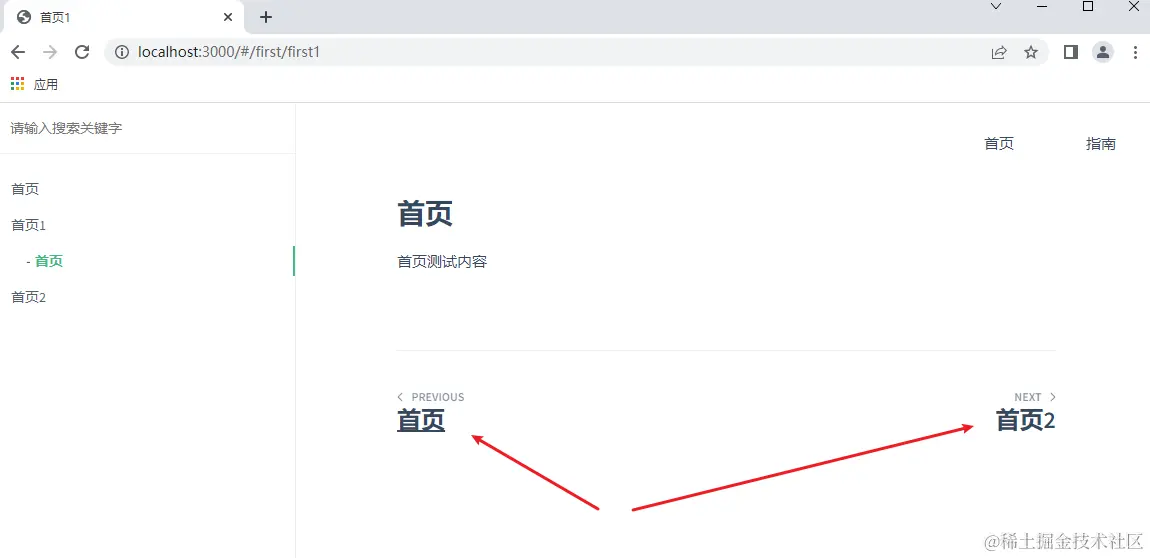Open the browser side panel icon
Screen dimensions: 1150x558
tap(1071, 52)
